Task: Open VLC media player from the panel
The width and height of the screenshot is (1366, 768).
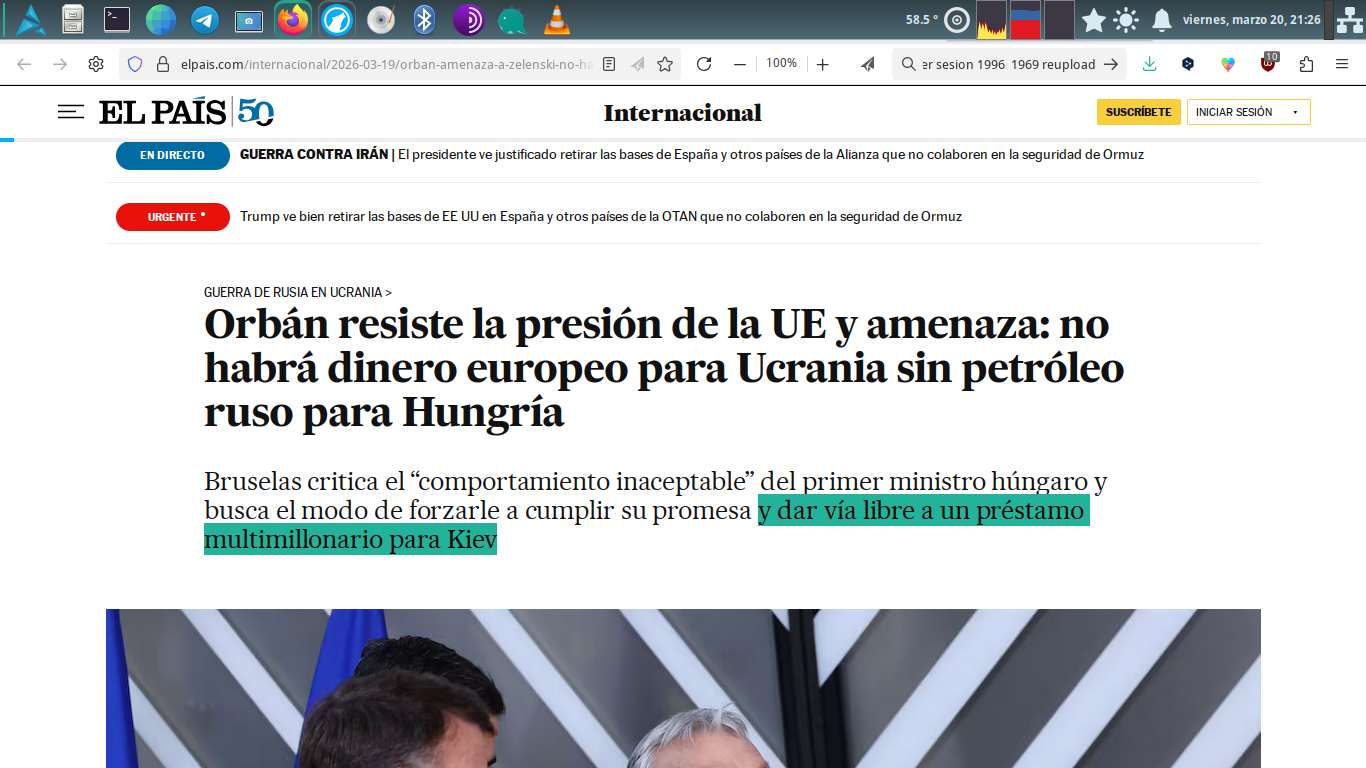Action: click(x=556, y=19)
